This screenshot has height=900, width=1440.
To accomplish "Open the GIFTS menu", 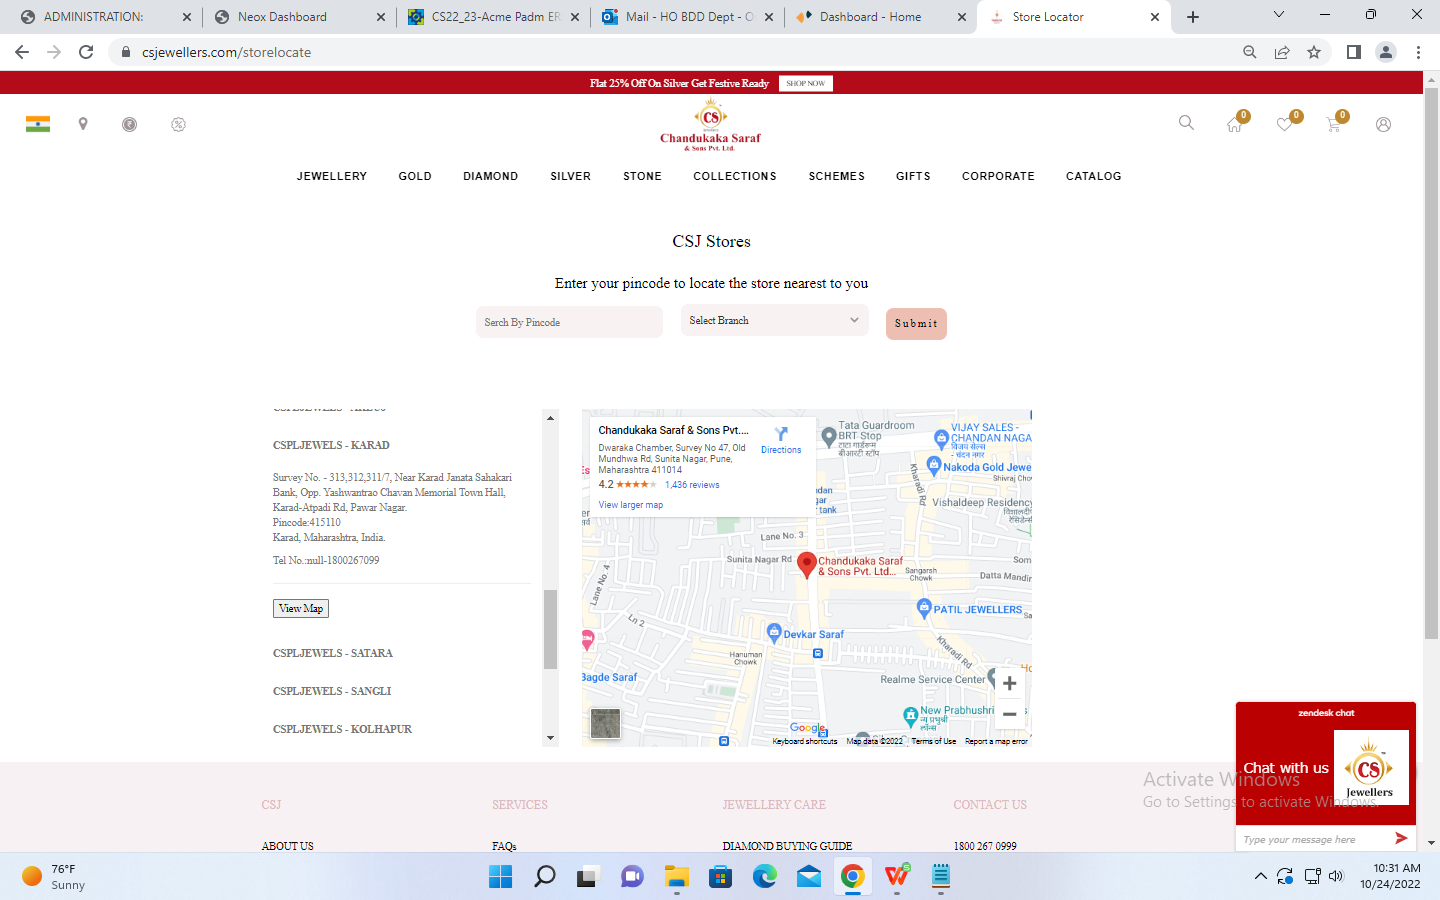I will pos(913,176).
